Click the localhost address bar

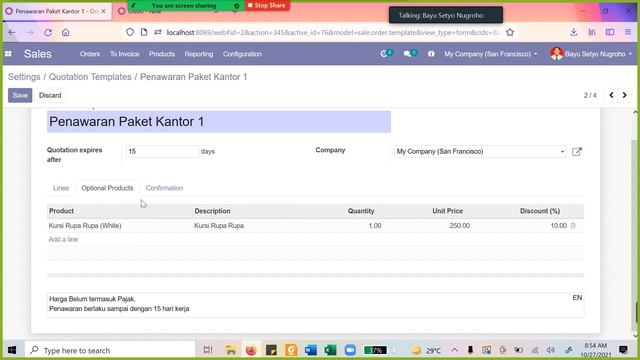point(333,32)
